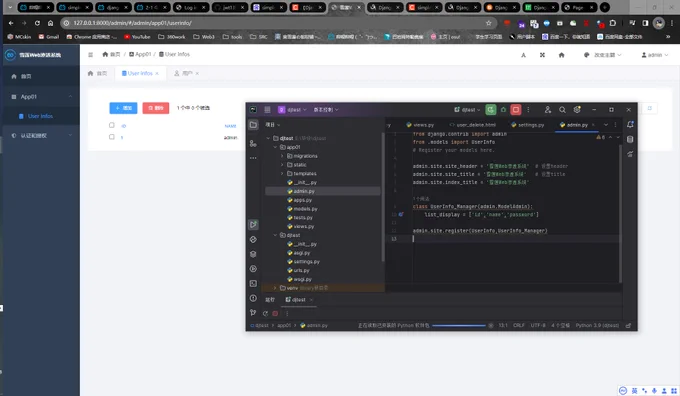Click the more tool windows ellipsis in PyCharm

(x=253, y=158)
